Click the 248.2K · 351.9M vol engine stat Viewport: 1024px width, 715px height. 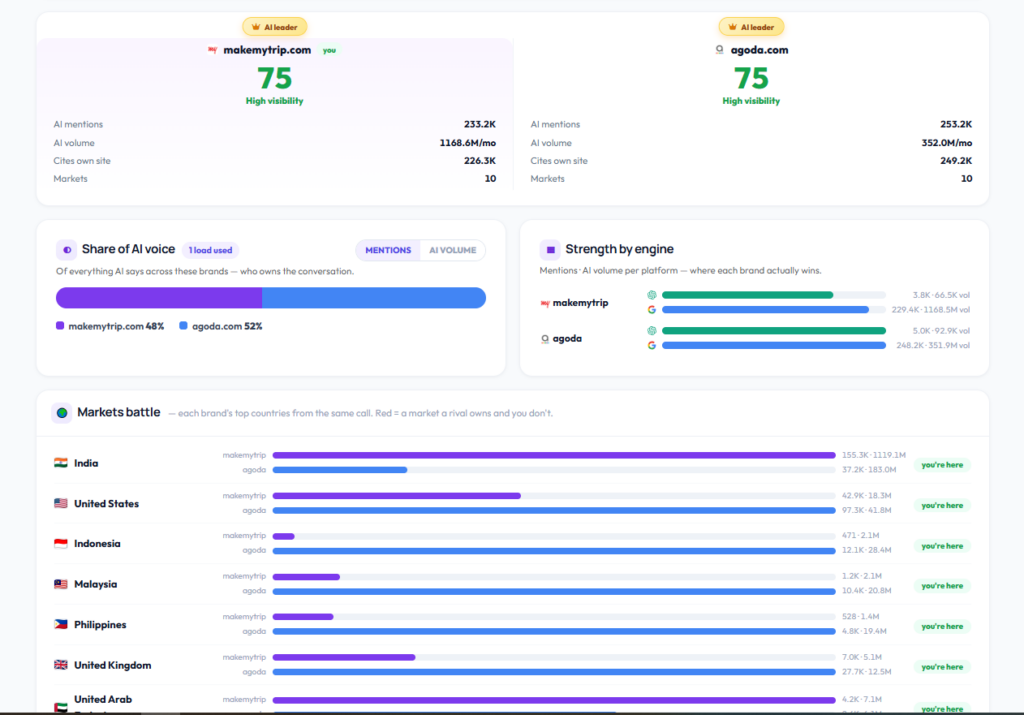[x=933, y=345]
